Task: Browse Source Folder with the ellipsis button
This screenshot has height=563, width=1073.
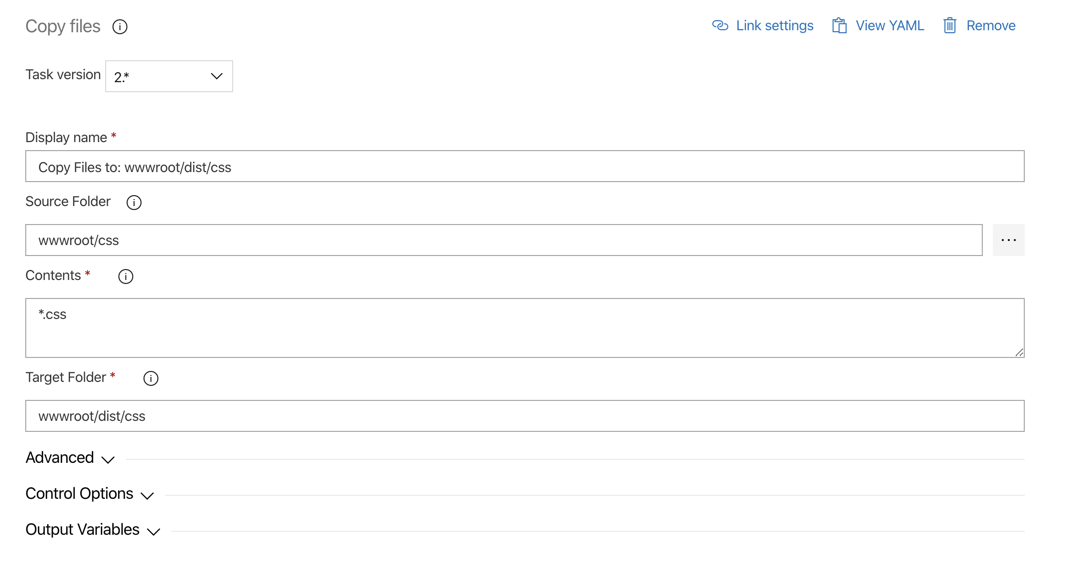Action: pyautogui.click(x=1008, y=240)
